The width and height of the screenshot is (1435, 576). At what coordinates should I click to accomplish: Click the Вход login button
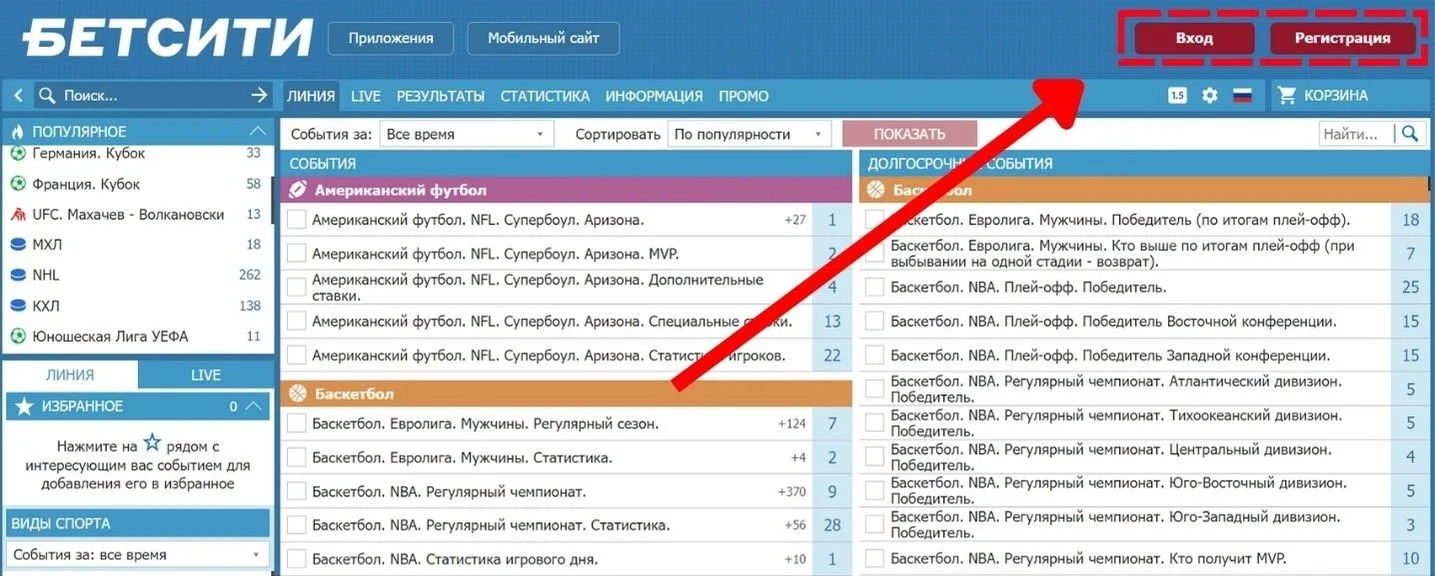[x=1194, y=38]
